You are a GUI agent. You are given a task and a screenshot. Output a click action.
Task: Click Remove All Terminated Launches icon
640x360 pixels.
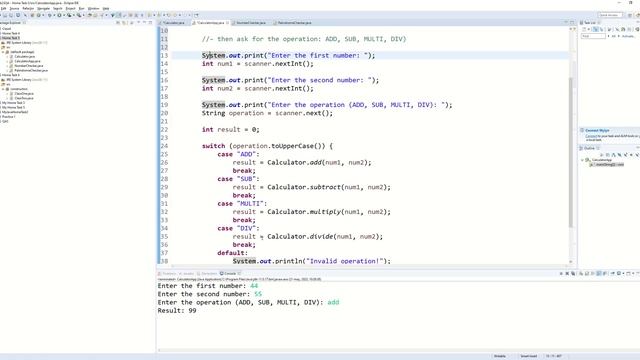(573, 273)
